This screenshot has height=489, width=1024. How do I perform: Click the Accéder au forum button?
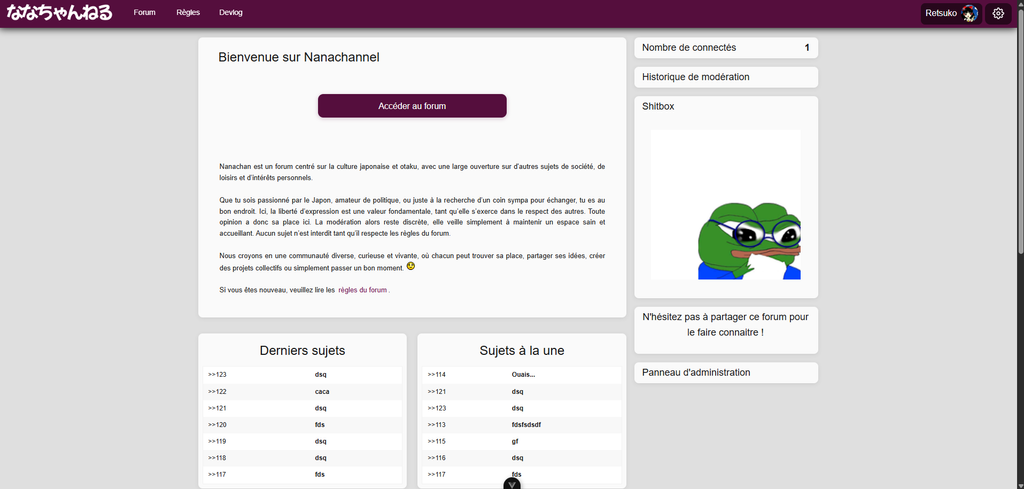click(412, 106)
